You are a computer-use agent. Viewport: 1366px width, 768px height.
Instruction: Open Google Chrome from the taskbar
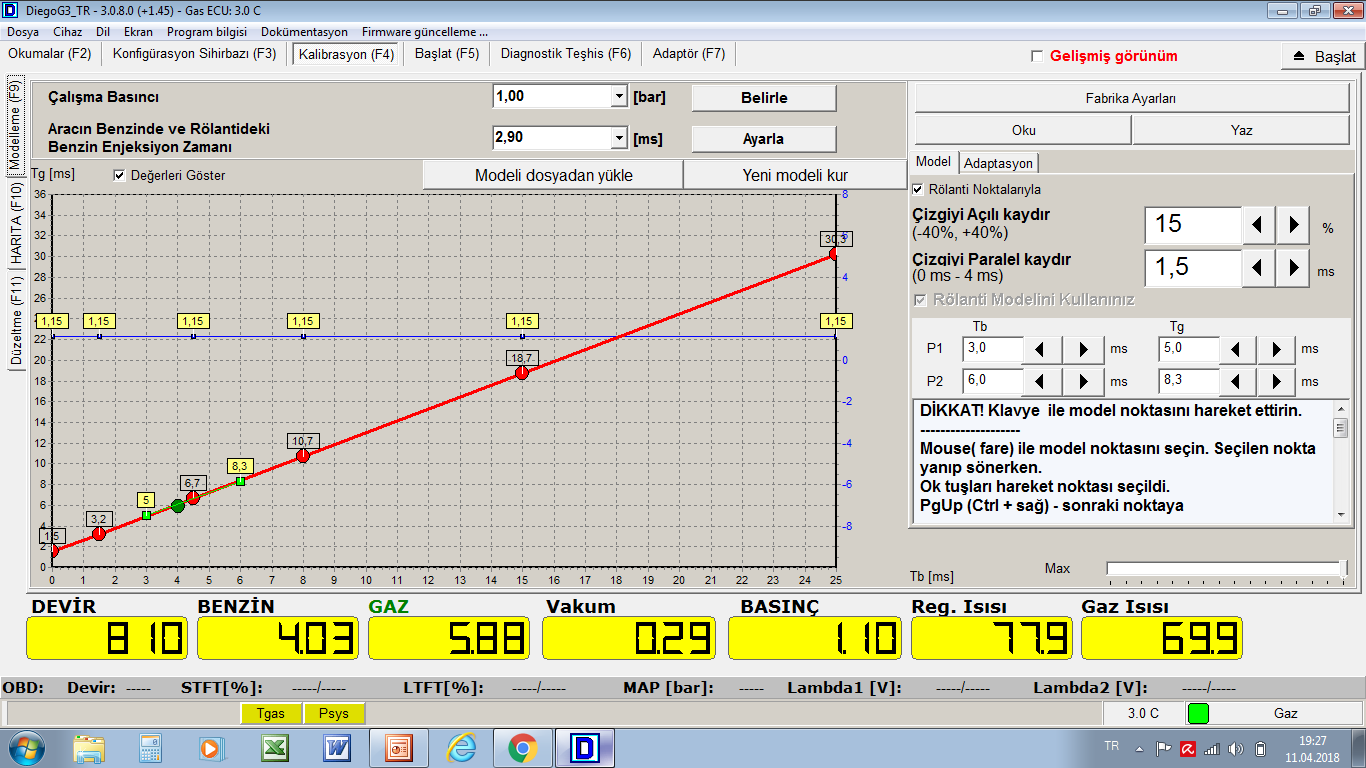[x=522, y=748]
